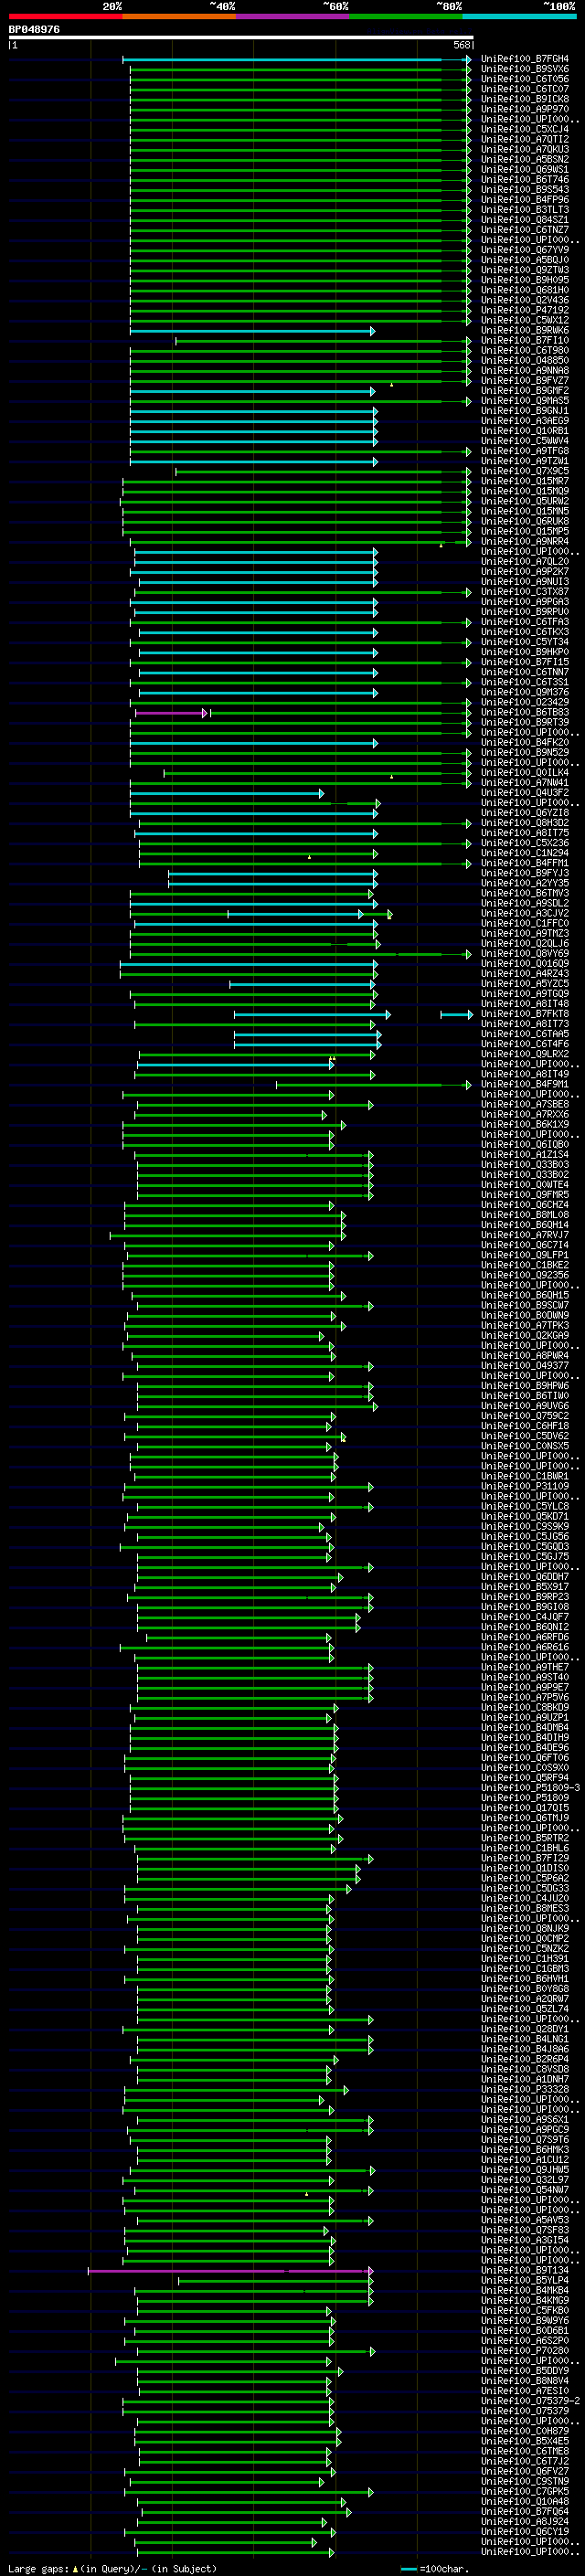Image resolution: width=585 pixels, height=2576 pixels.
Task: Select the BP048976 query title
Action: click(x=34, y=30)
